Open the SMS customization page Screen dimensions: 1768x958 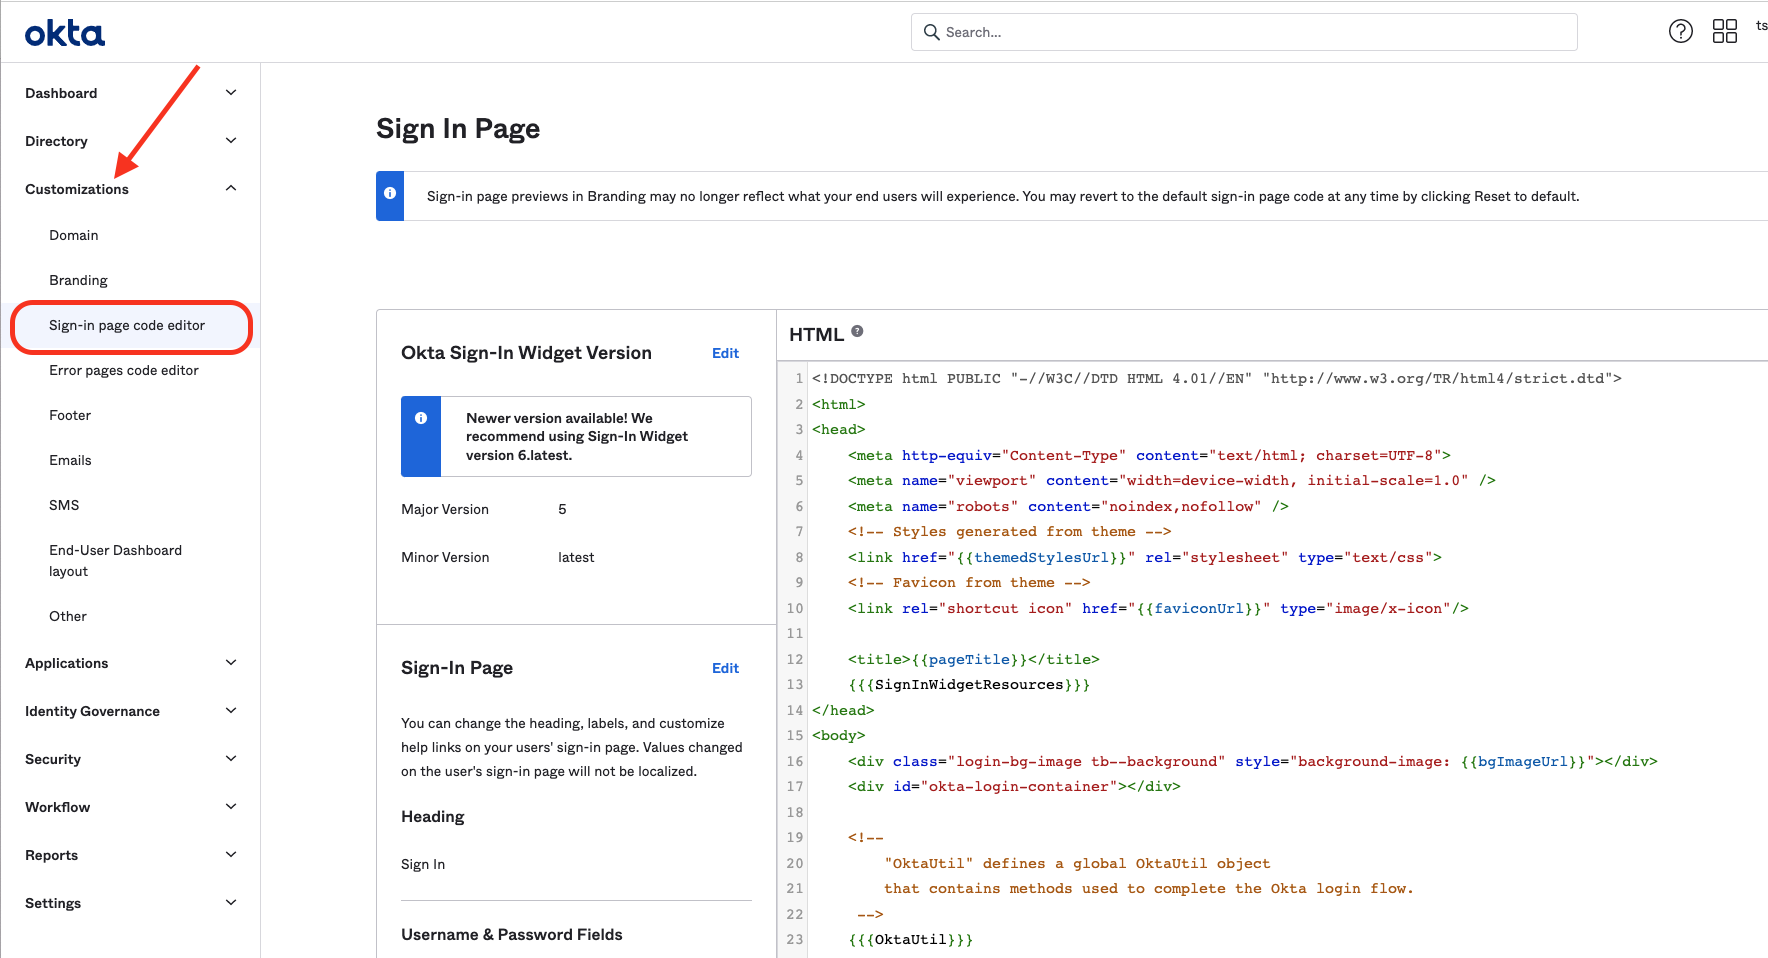coord(64,505)
